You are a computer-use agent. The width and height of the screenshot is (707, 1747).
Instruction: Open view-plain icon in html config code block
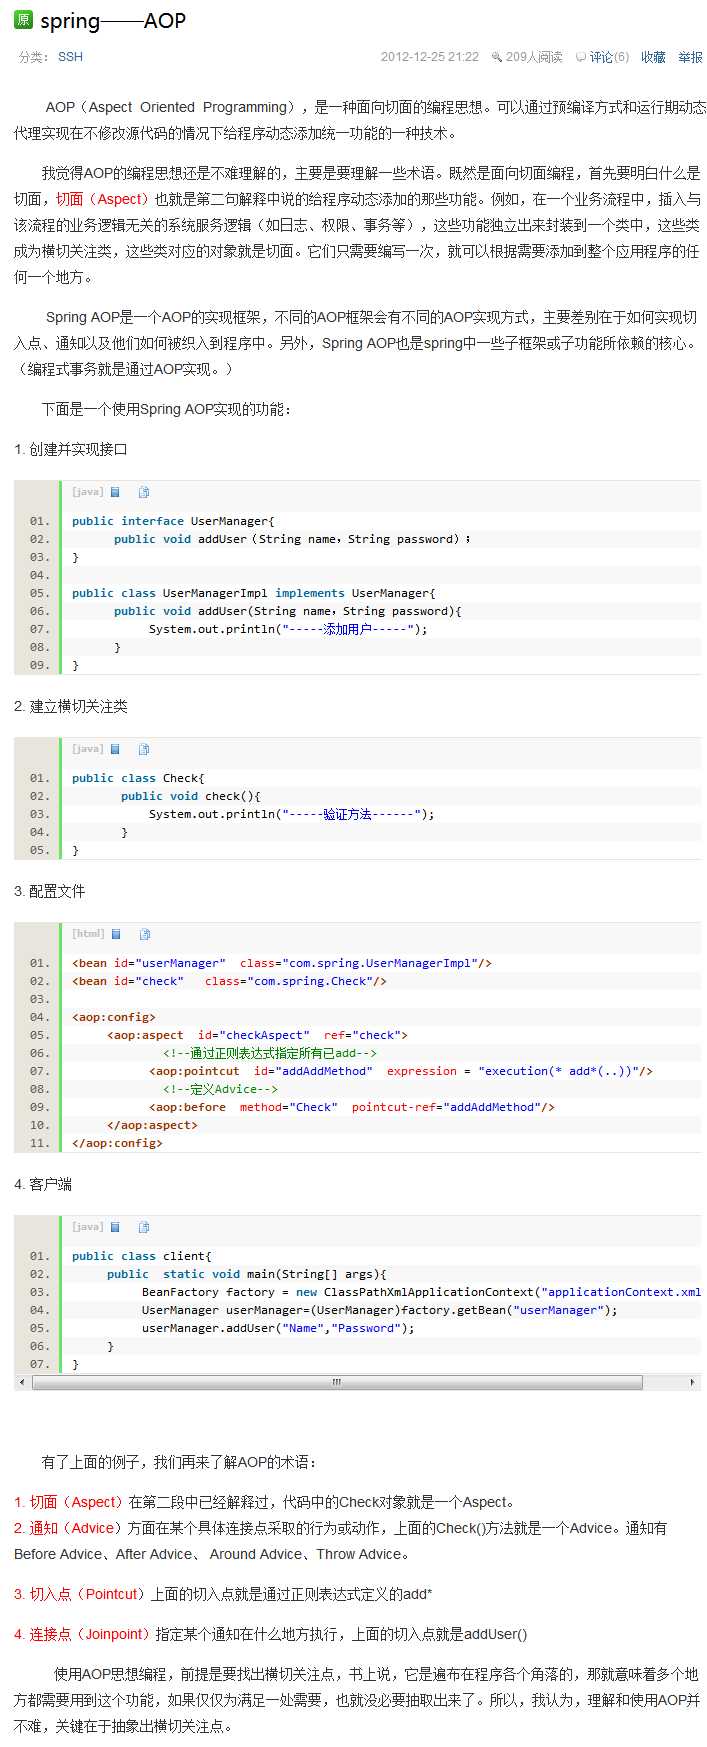(x=117, y=934)
